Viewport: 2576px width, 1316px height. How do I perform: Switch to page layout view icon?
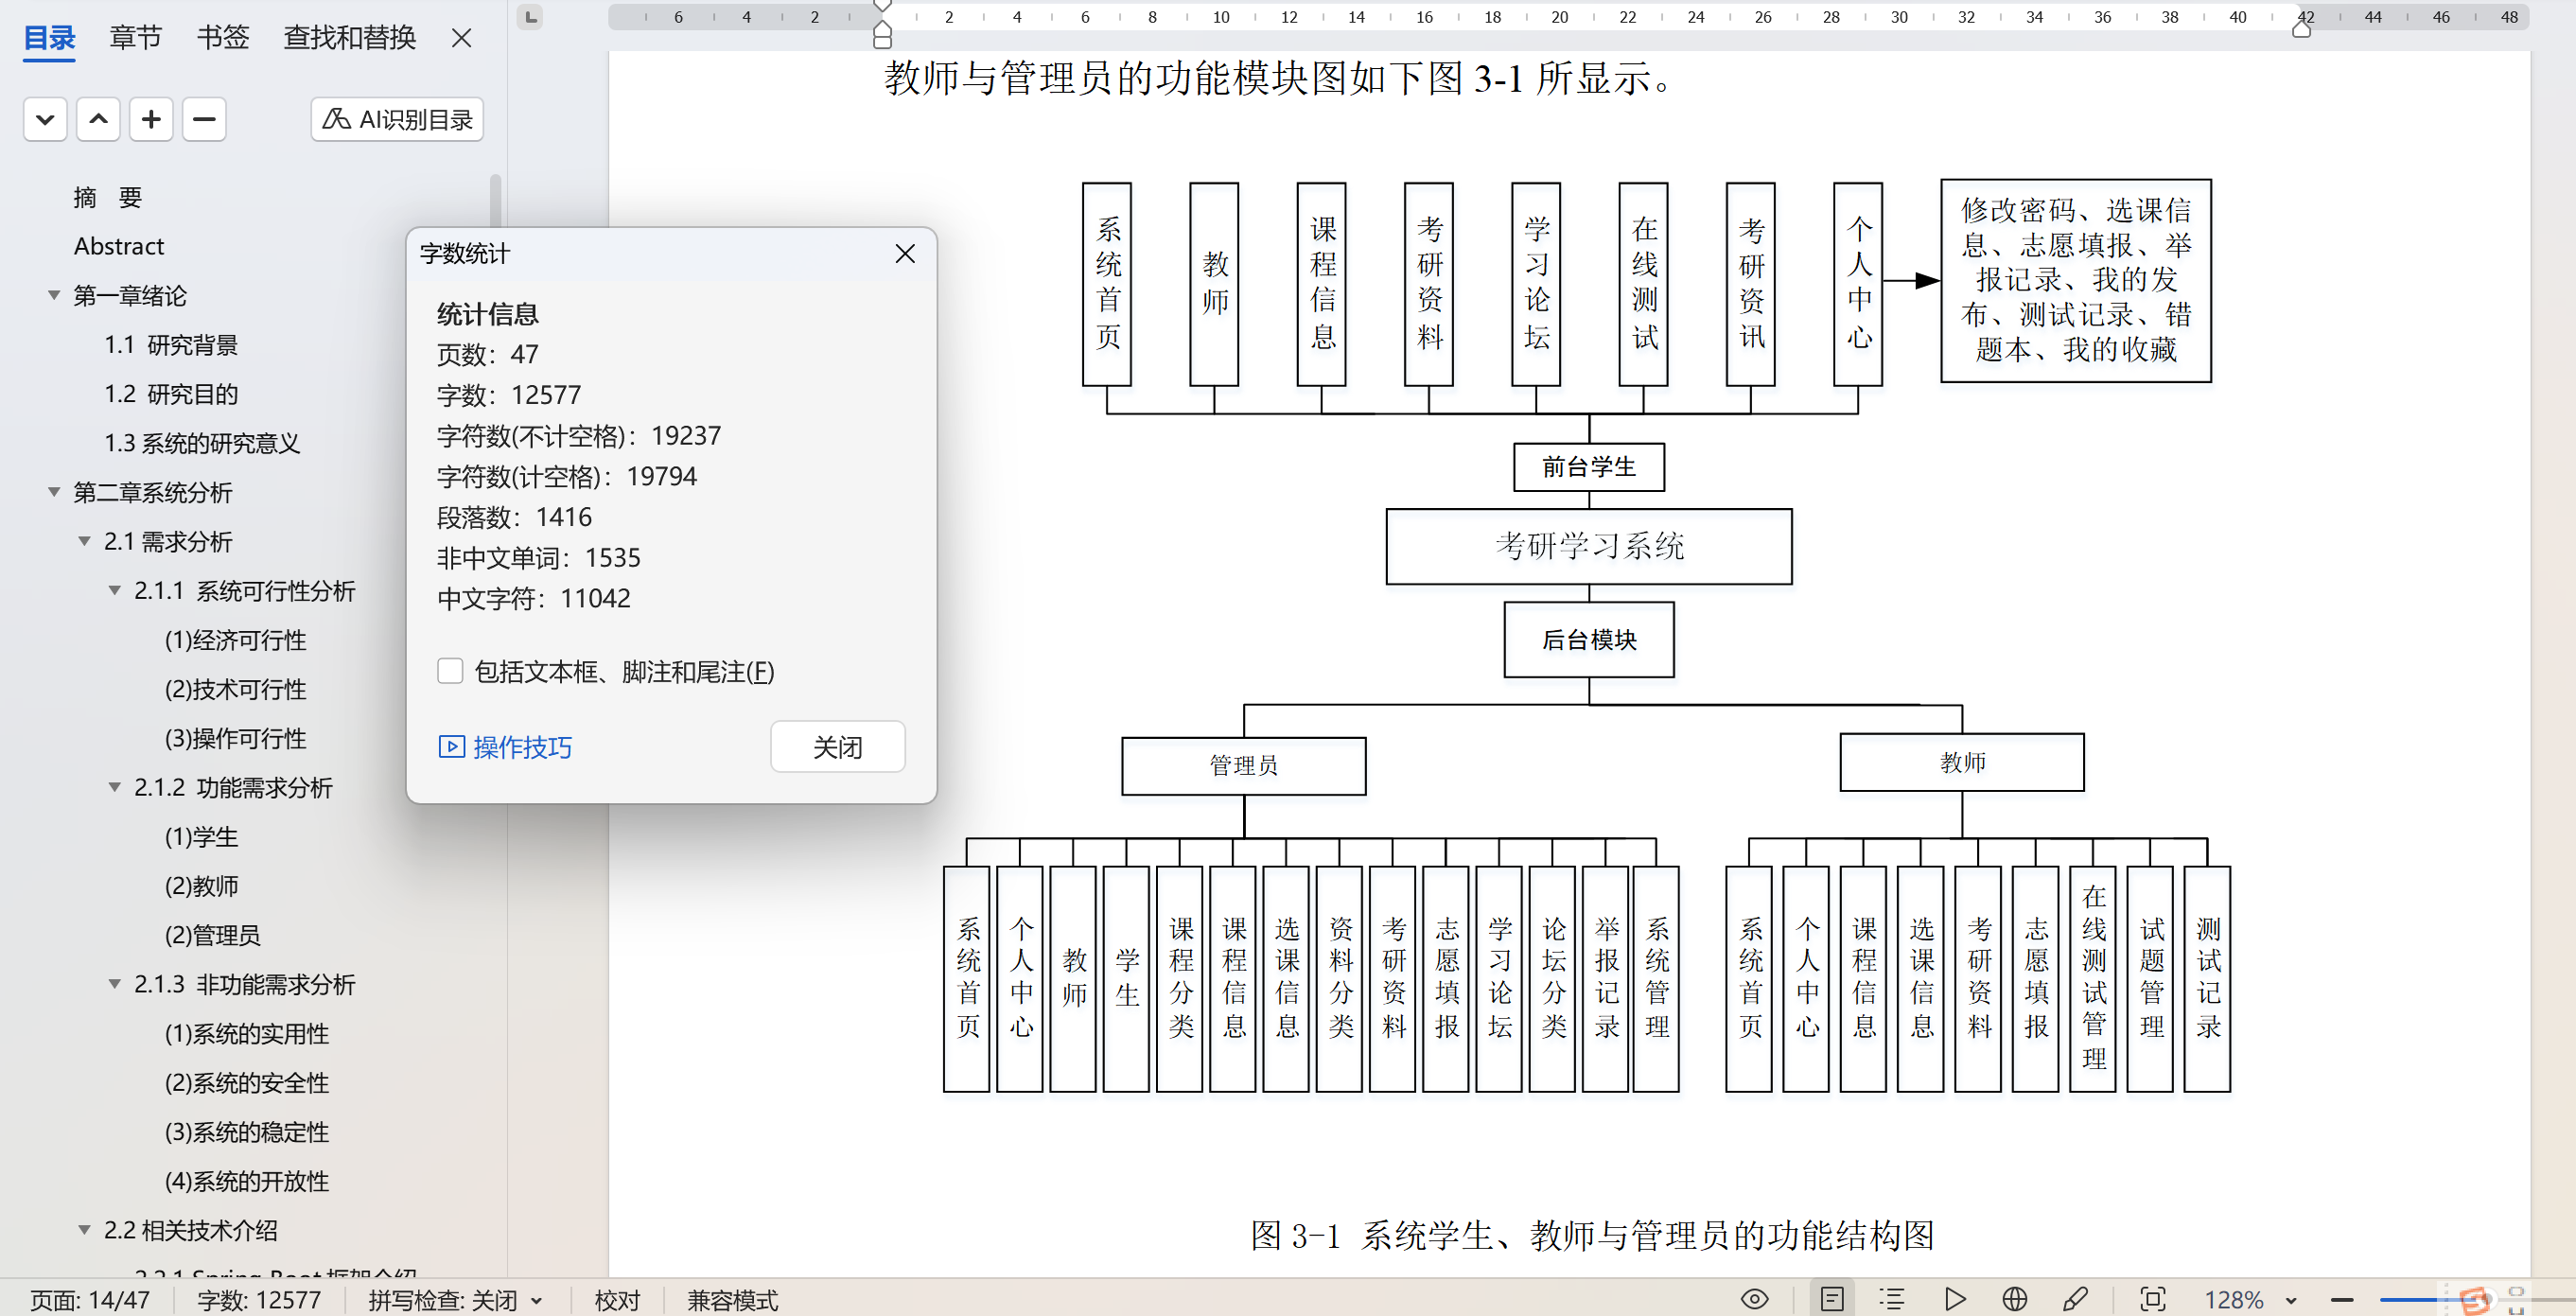coord(1832,1299)
